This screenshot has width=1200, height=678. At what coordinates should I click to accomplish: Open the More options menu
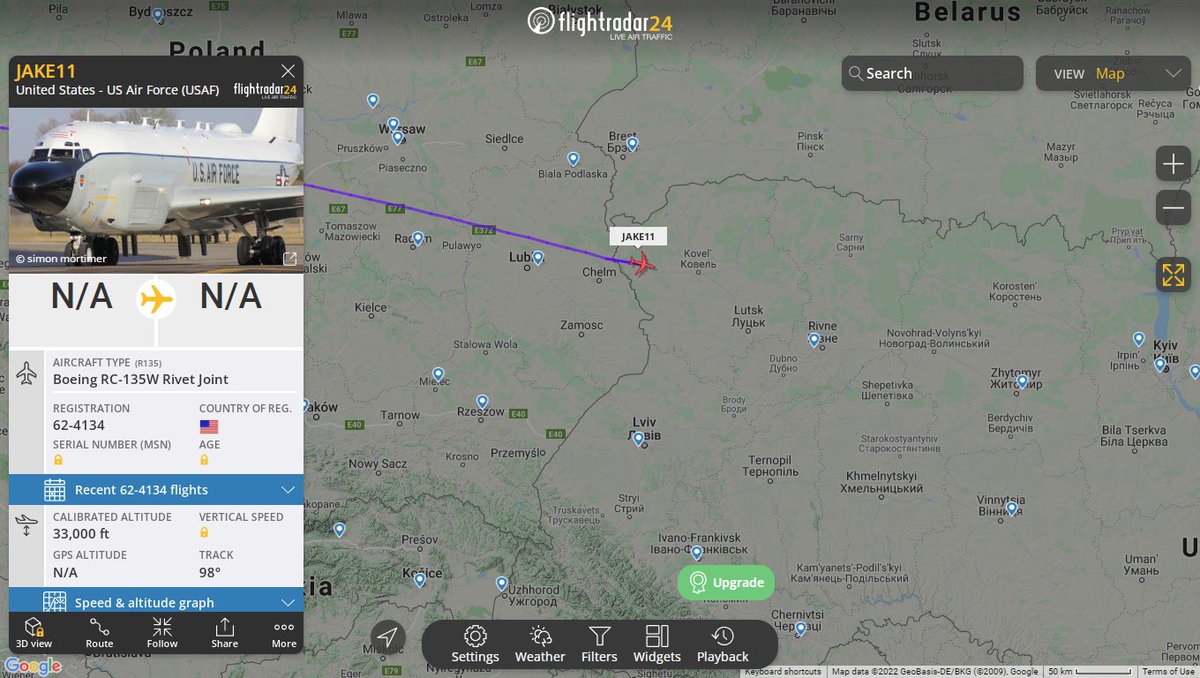pos(284,633)
